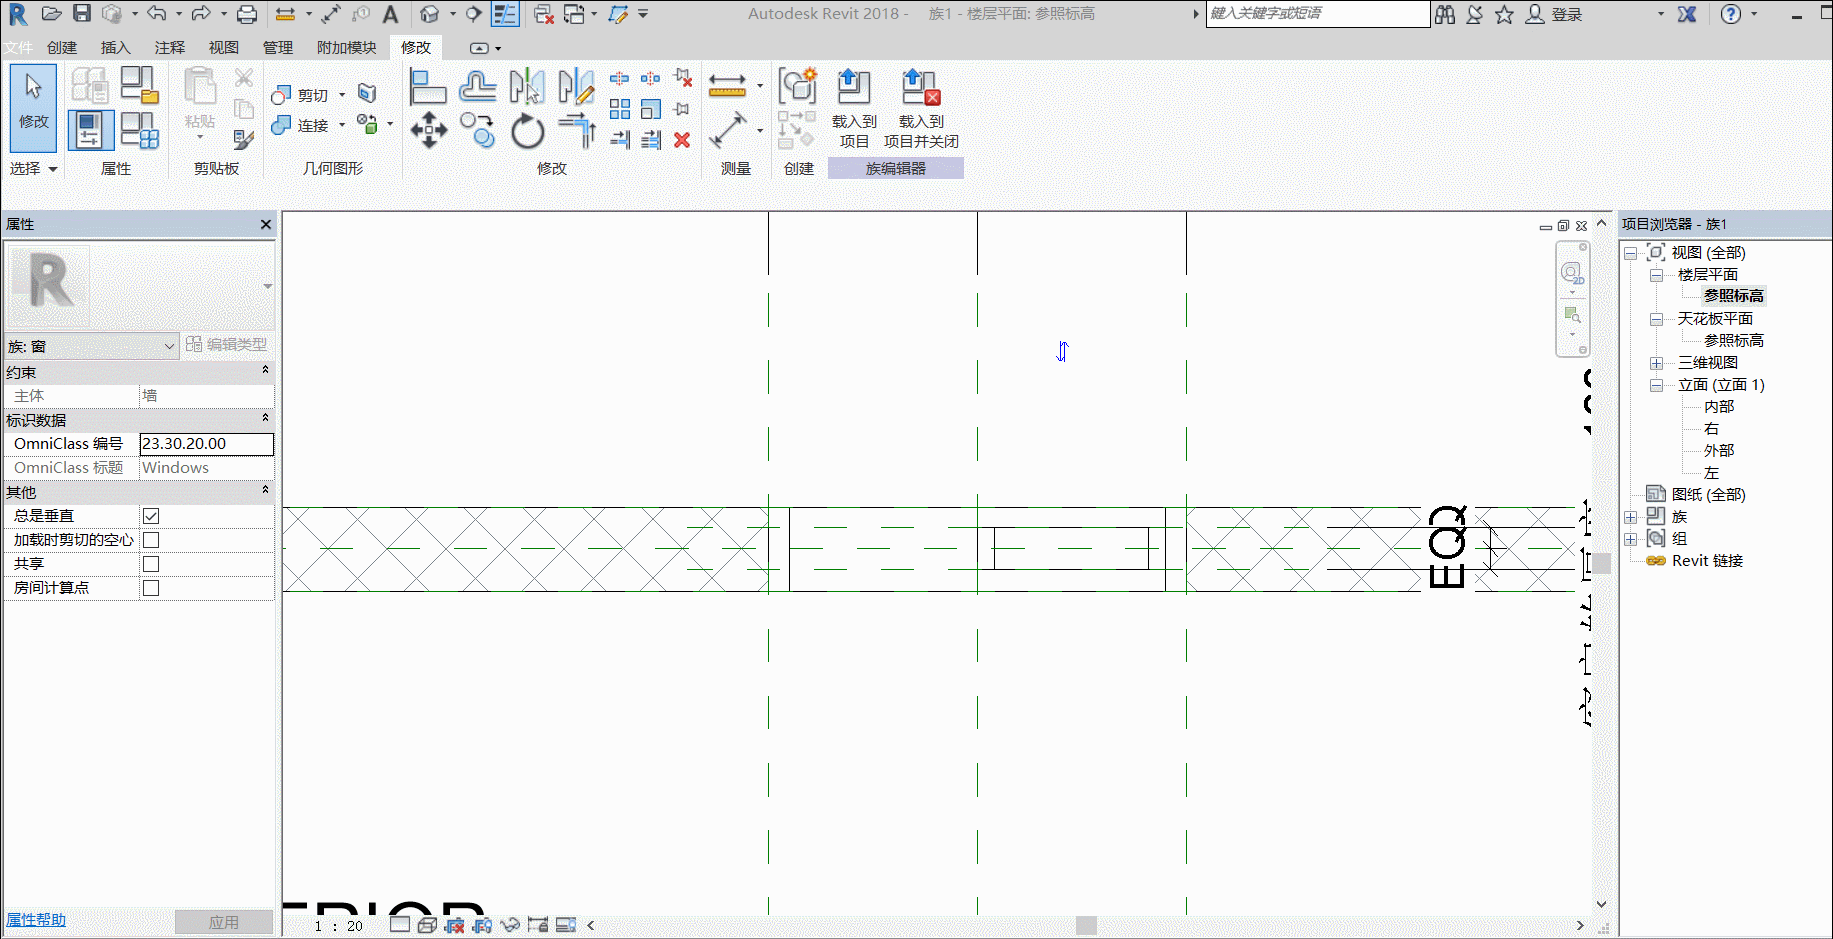Toggle the Temporary Hide/Isolate sunglasses icon

[x=510, y=925]
